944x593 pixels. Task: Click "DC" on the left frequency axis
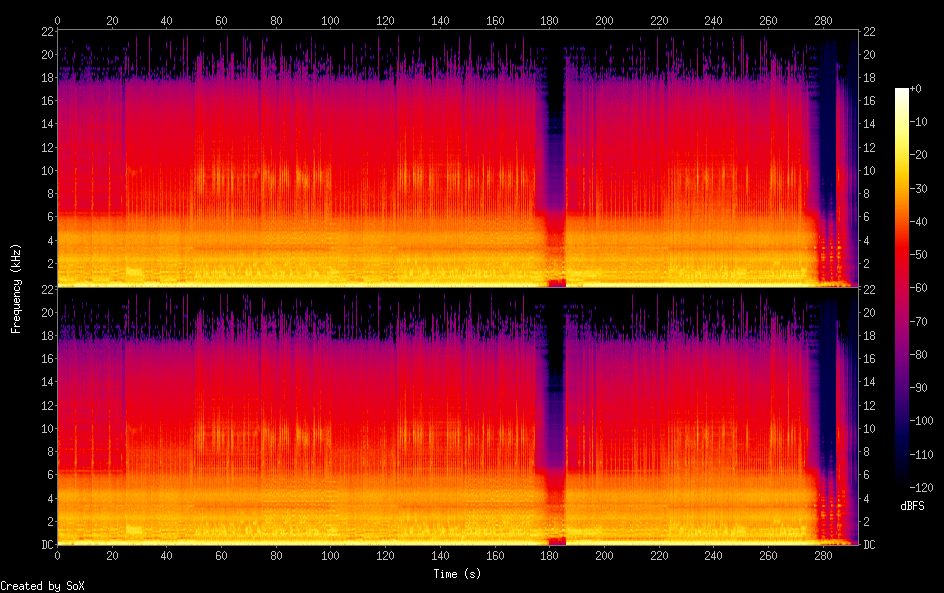pyautogui.click(x=48, y=545)
